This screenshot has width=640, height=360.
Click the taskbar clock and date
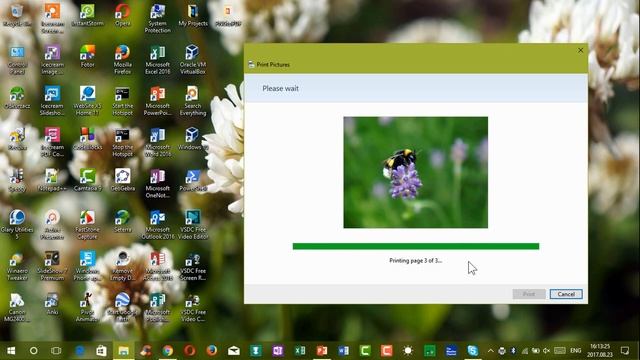click(x=600, y=351)
